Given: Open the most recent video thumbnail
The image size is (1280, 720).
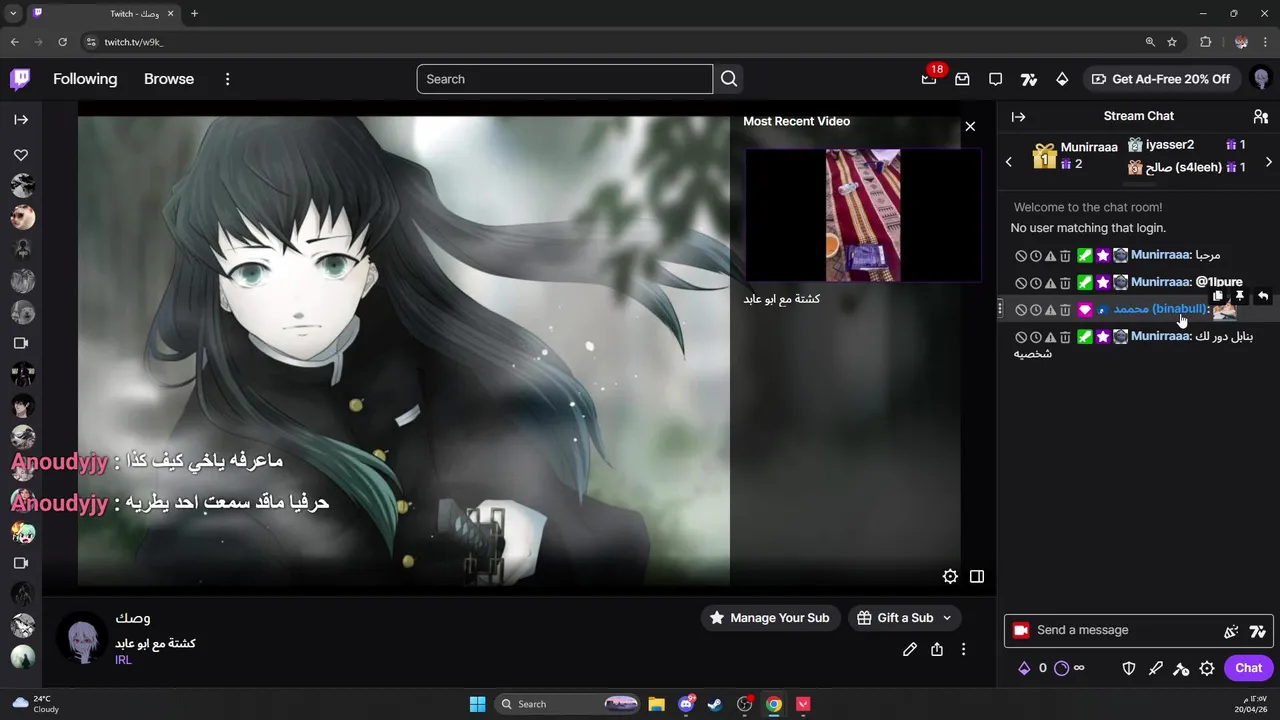Looking at the screenshot, I should 863,215.
